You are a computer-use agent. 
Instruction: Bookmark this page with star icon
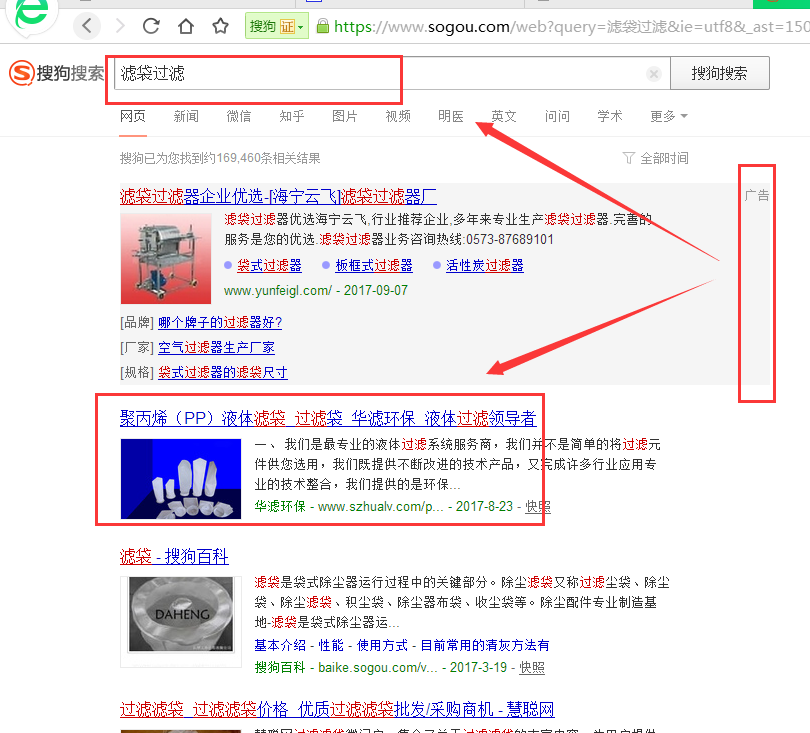(x=215, y=26)
